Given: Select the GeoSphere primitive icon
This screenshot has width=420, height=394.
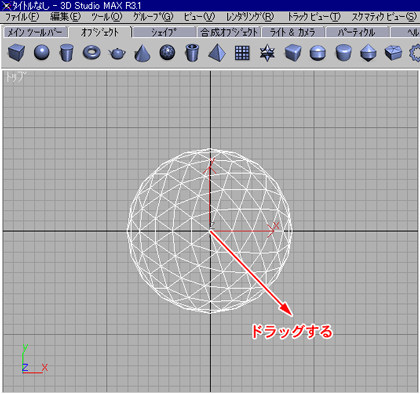Looking at the screenshot, I should click(167, 53).
